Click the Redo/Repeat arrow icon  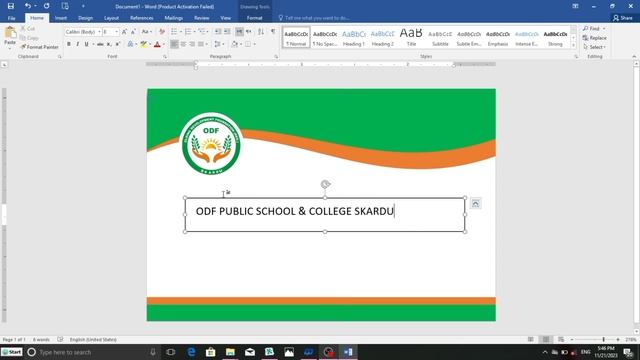(47, 6)
